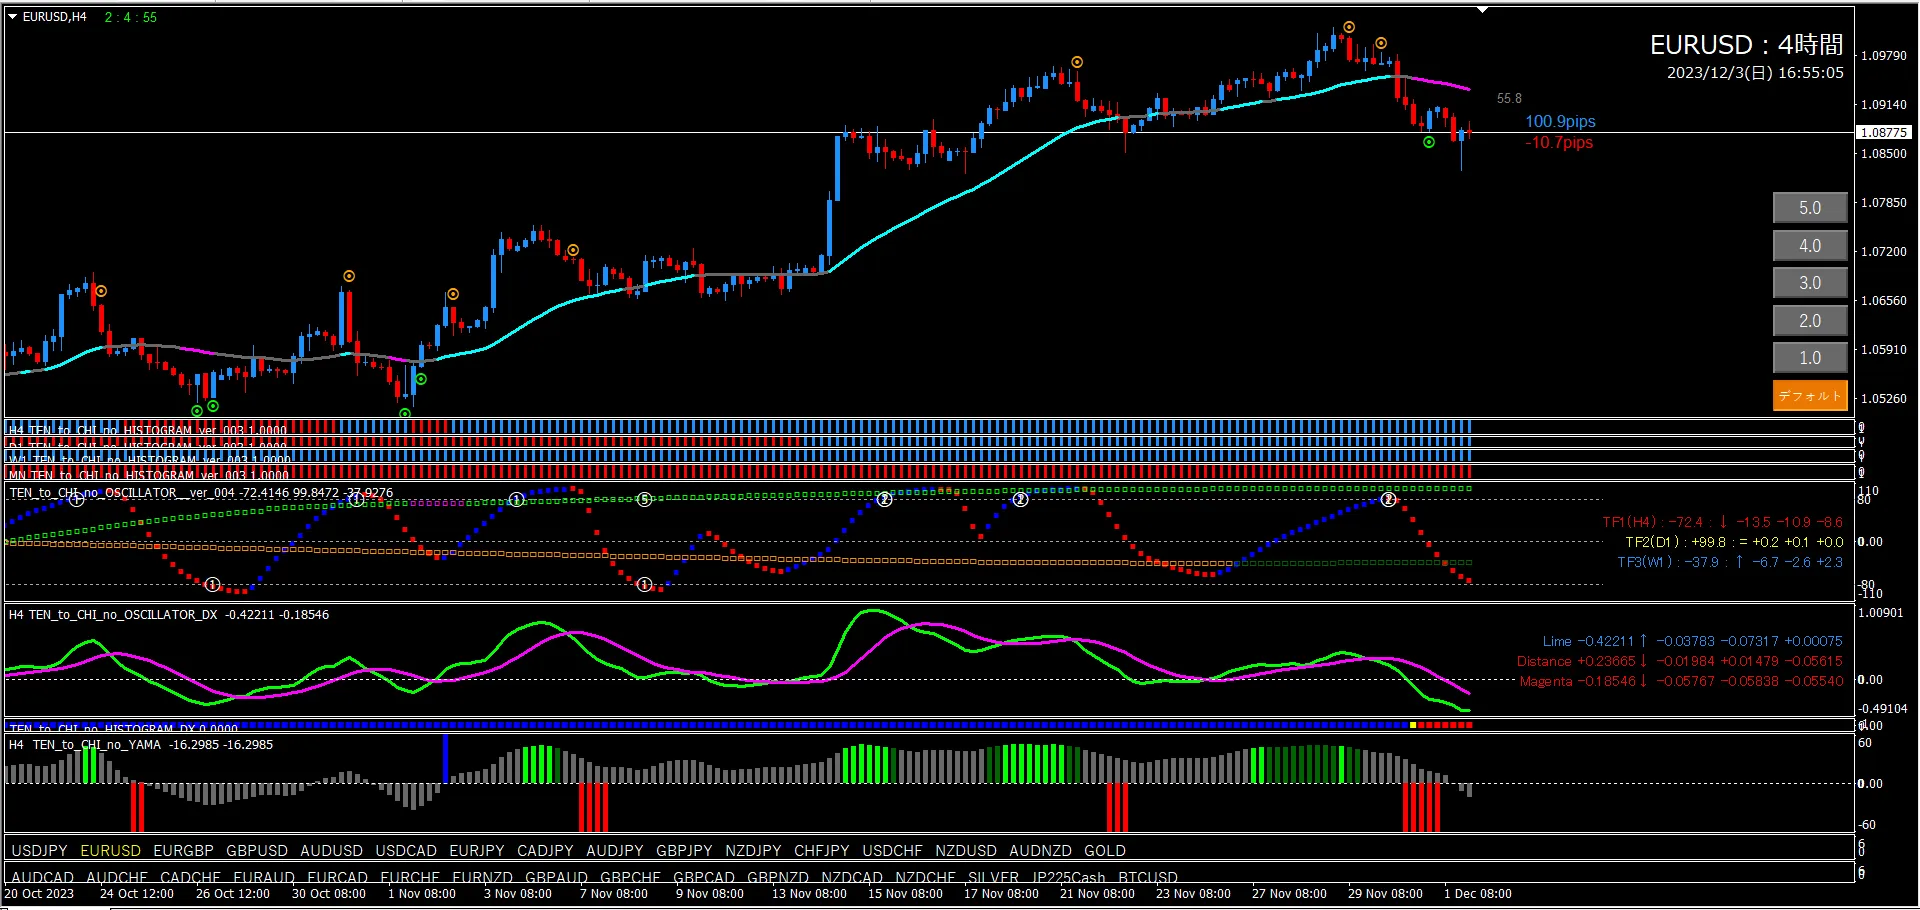Switch chart to NZDCAD symbol
This screenshot has width=1920, height=910.
852,878
